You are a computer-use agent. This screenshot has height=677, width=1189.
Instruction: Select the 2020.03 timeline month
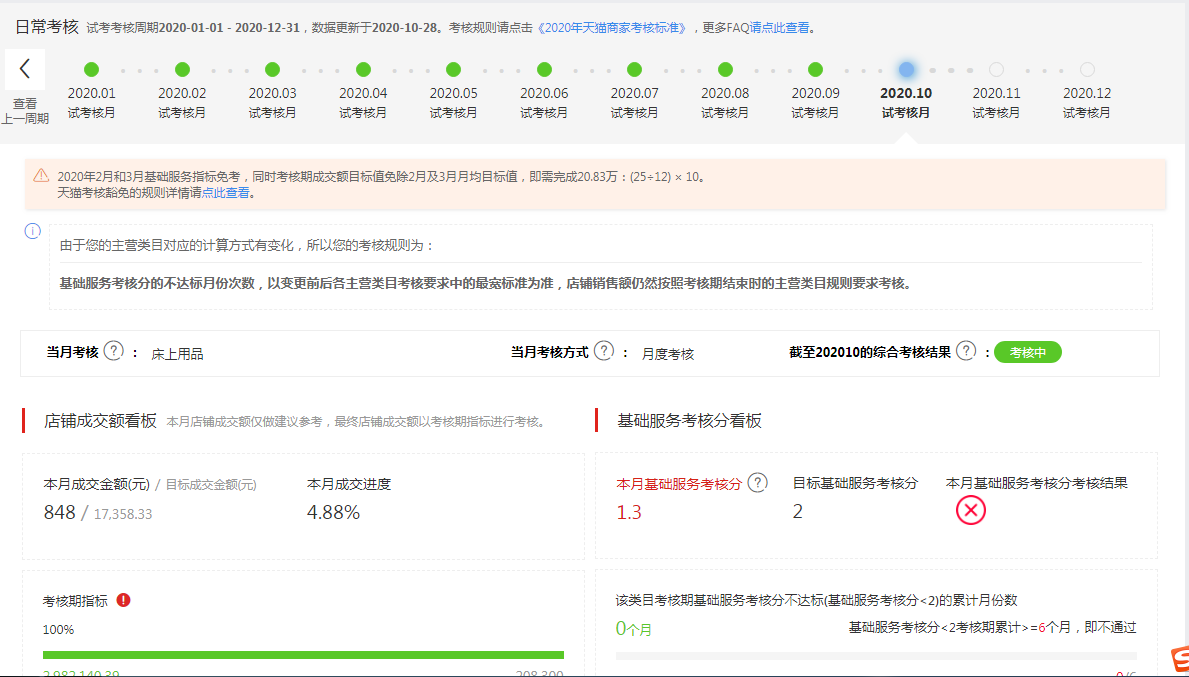(x=272, y=70)
